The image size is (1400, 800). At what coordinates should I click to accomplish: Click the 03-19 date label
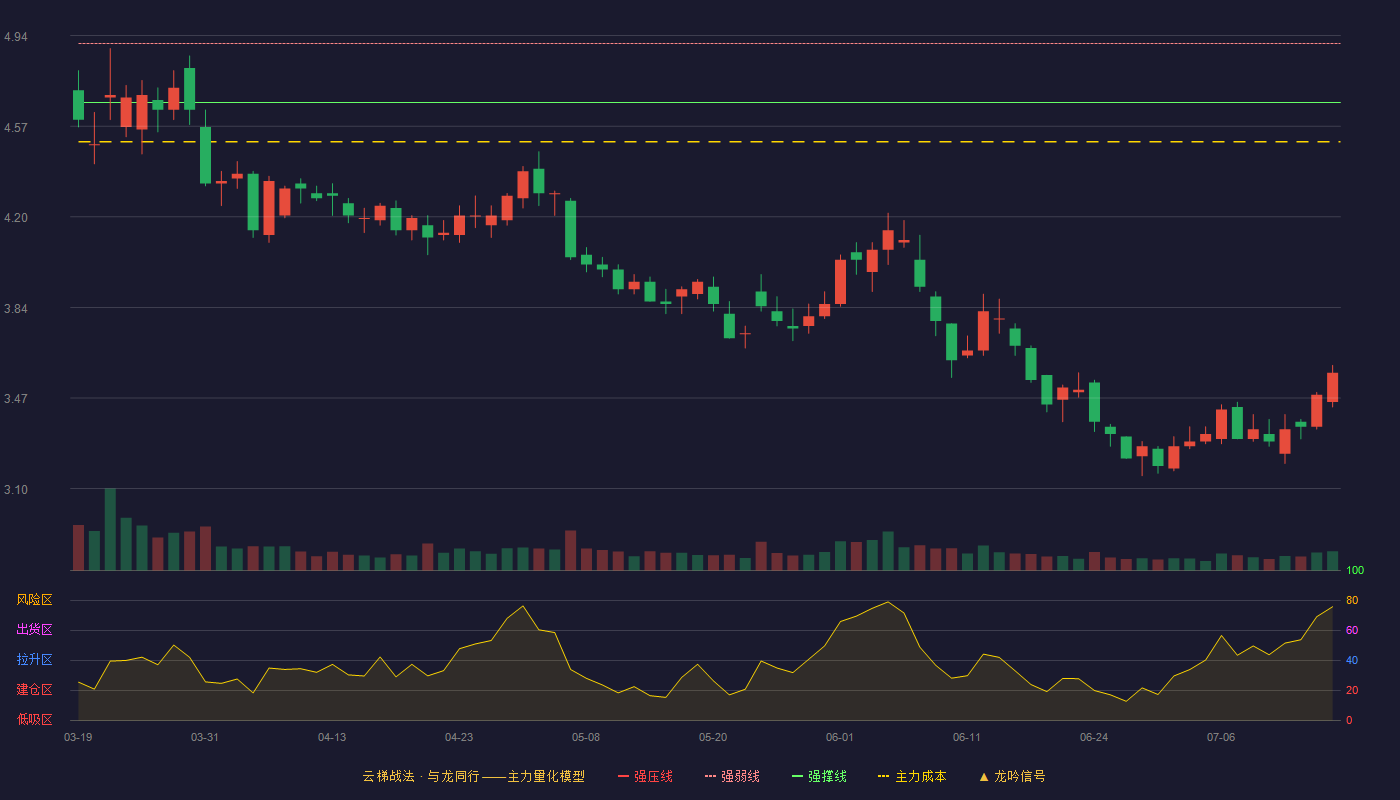(78, 737)
